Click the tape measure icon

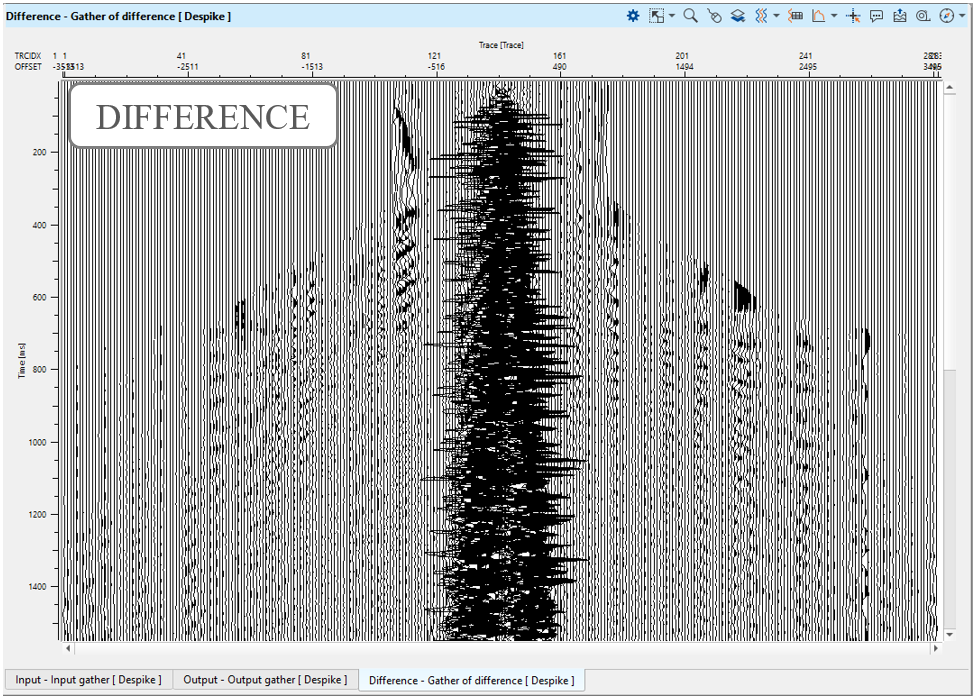(x=923, y=16)
